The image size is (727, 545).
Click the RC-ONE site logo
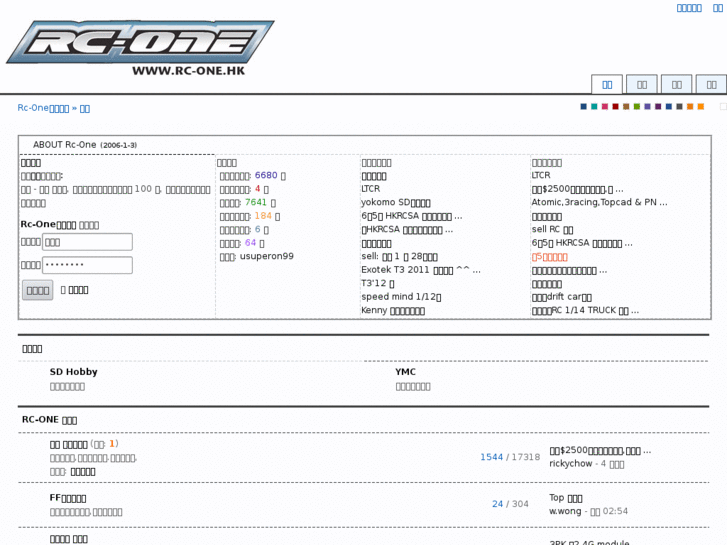click(x=140, y=48)
